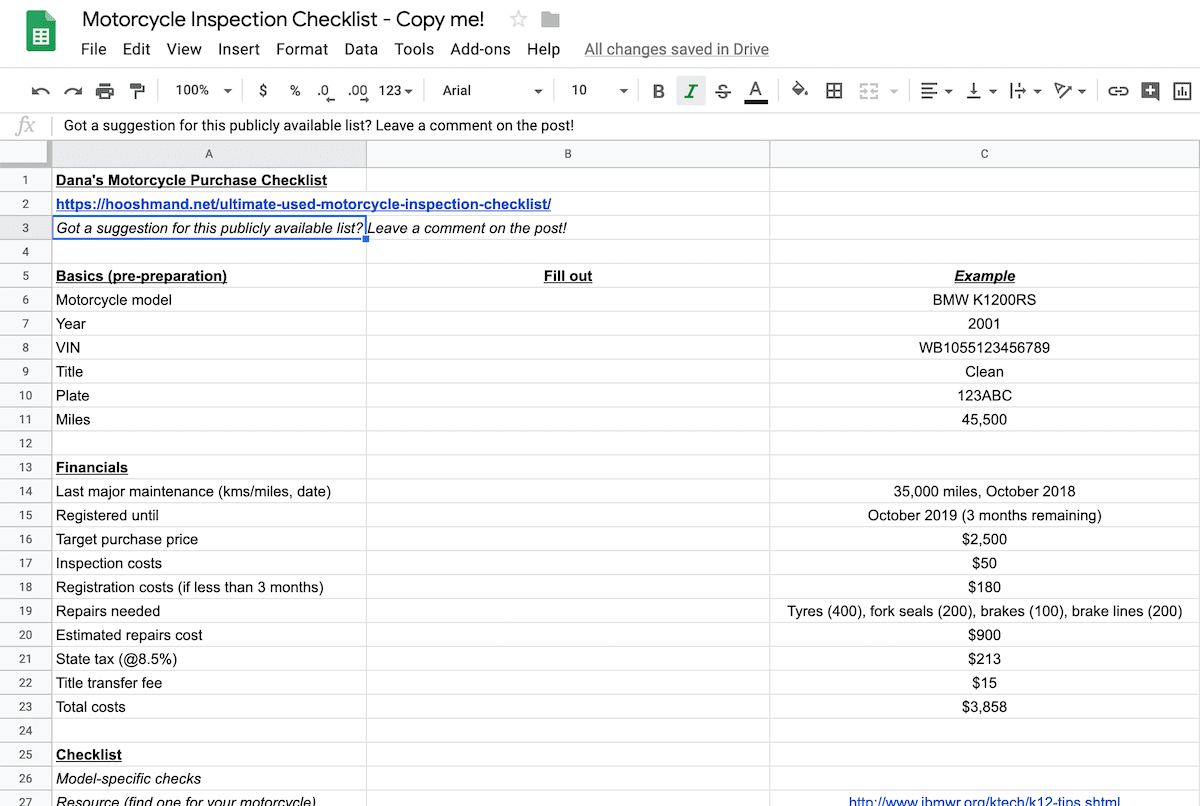The width and height of the screenshot is (1200, 806).
Task: Open the Tools menu
Action: (x=414, y=49)
